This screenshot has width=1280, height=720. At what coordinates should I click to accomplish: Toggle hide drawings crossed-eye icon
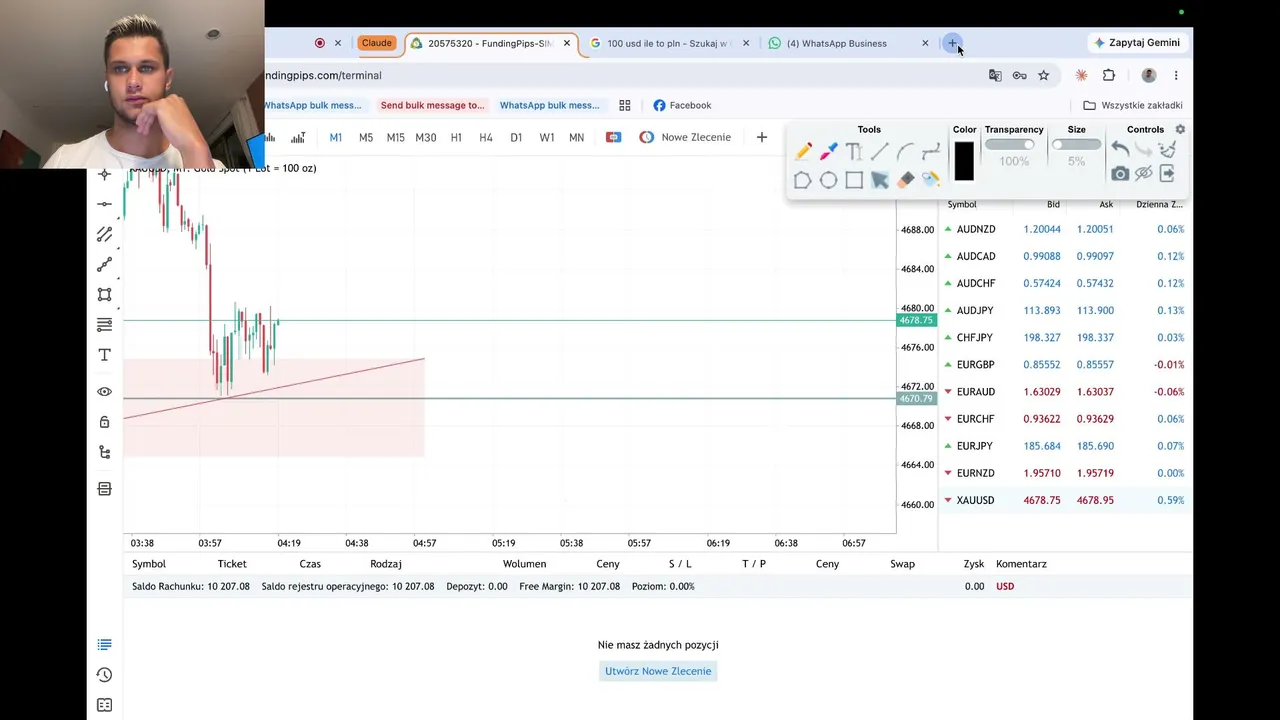[x=1144, y=174]
